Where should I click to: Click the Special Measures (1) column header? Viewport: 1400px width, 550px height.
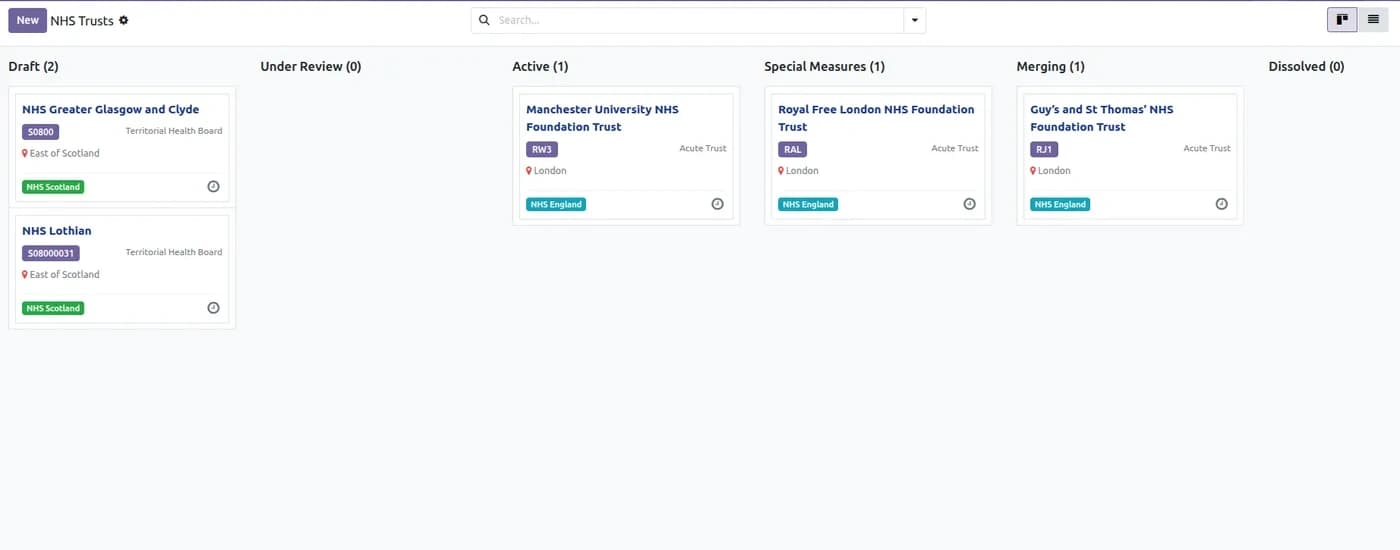(x=824, y=67)
